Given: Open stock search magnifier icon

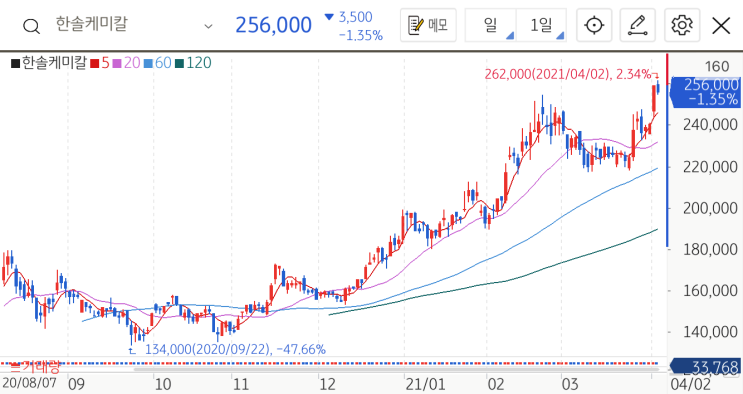Looking at the screenshot, I should point(31,26).
